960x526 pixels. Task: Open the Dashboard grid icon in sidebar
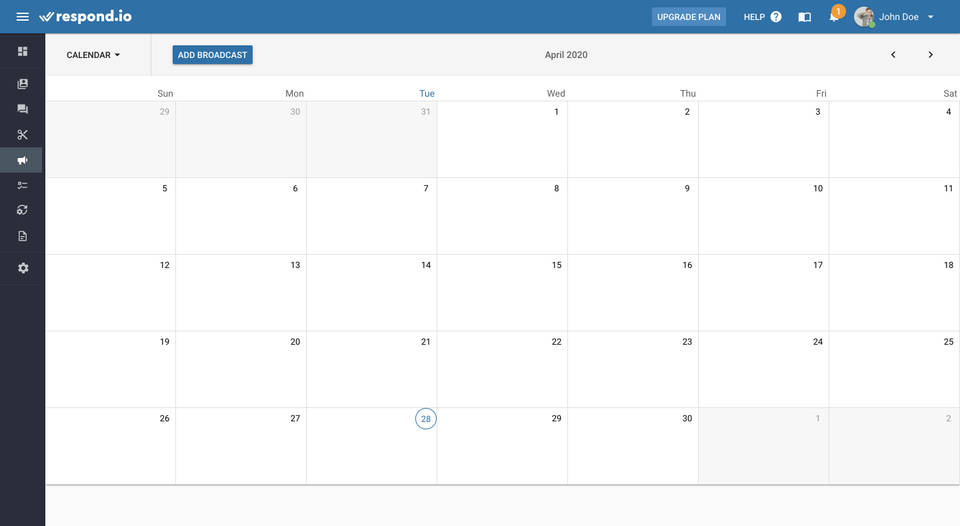point(22,51)
